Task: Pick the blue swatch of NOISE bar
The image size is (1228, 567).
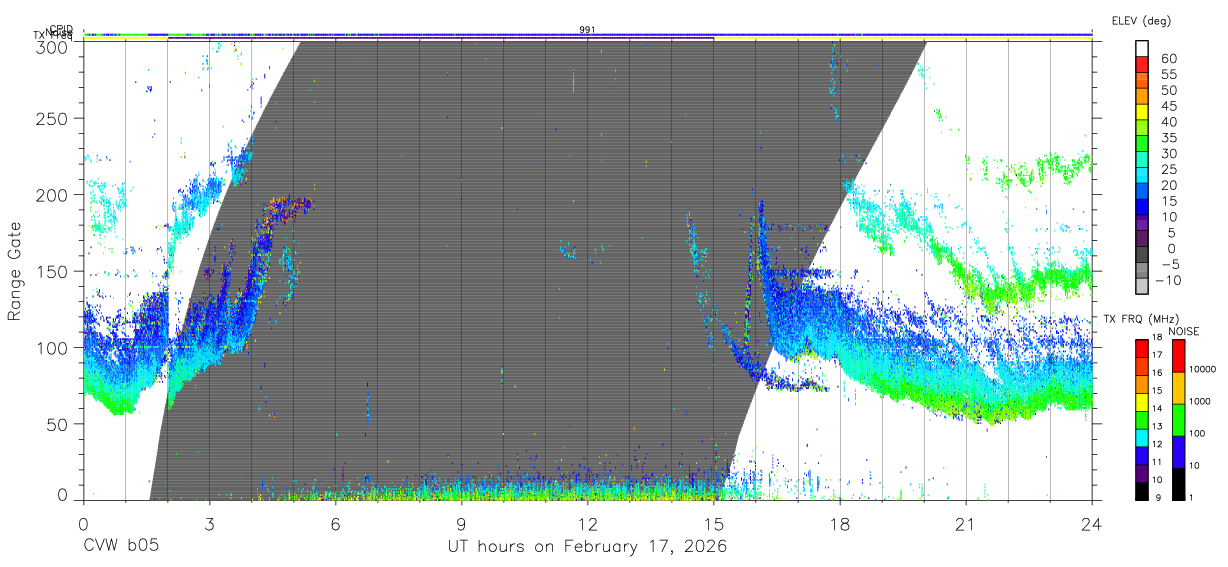Action: pos(1177,450)
